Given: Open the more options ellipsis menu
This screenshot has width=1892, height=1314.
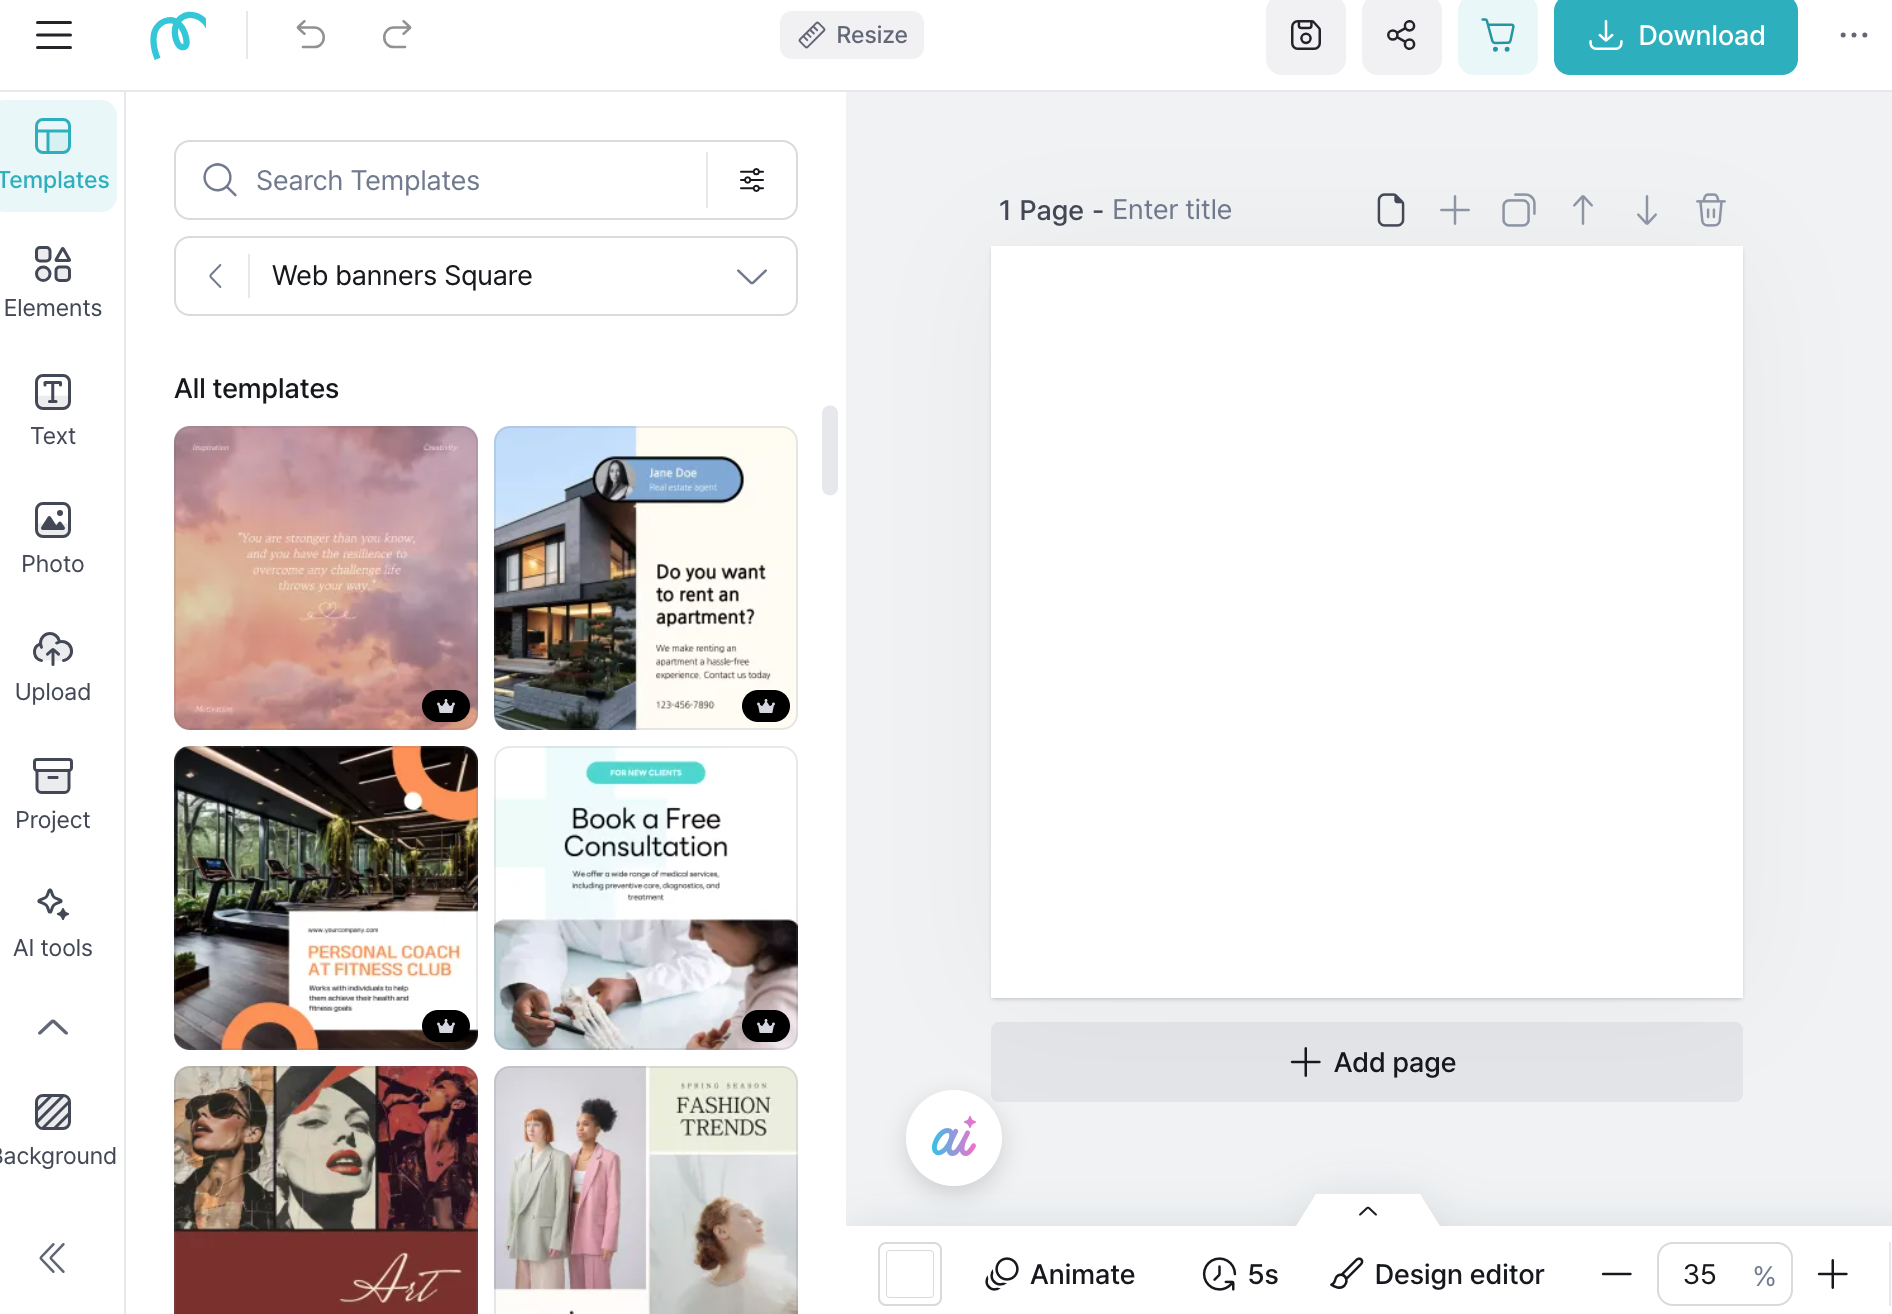Looking at the screenshot, I should click(x=1854, y=35).
